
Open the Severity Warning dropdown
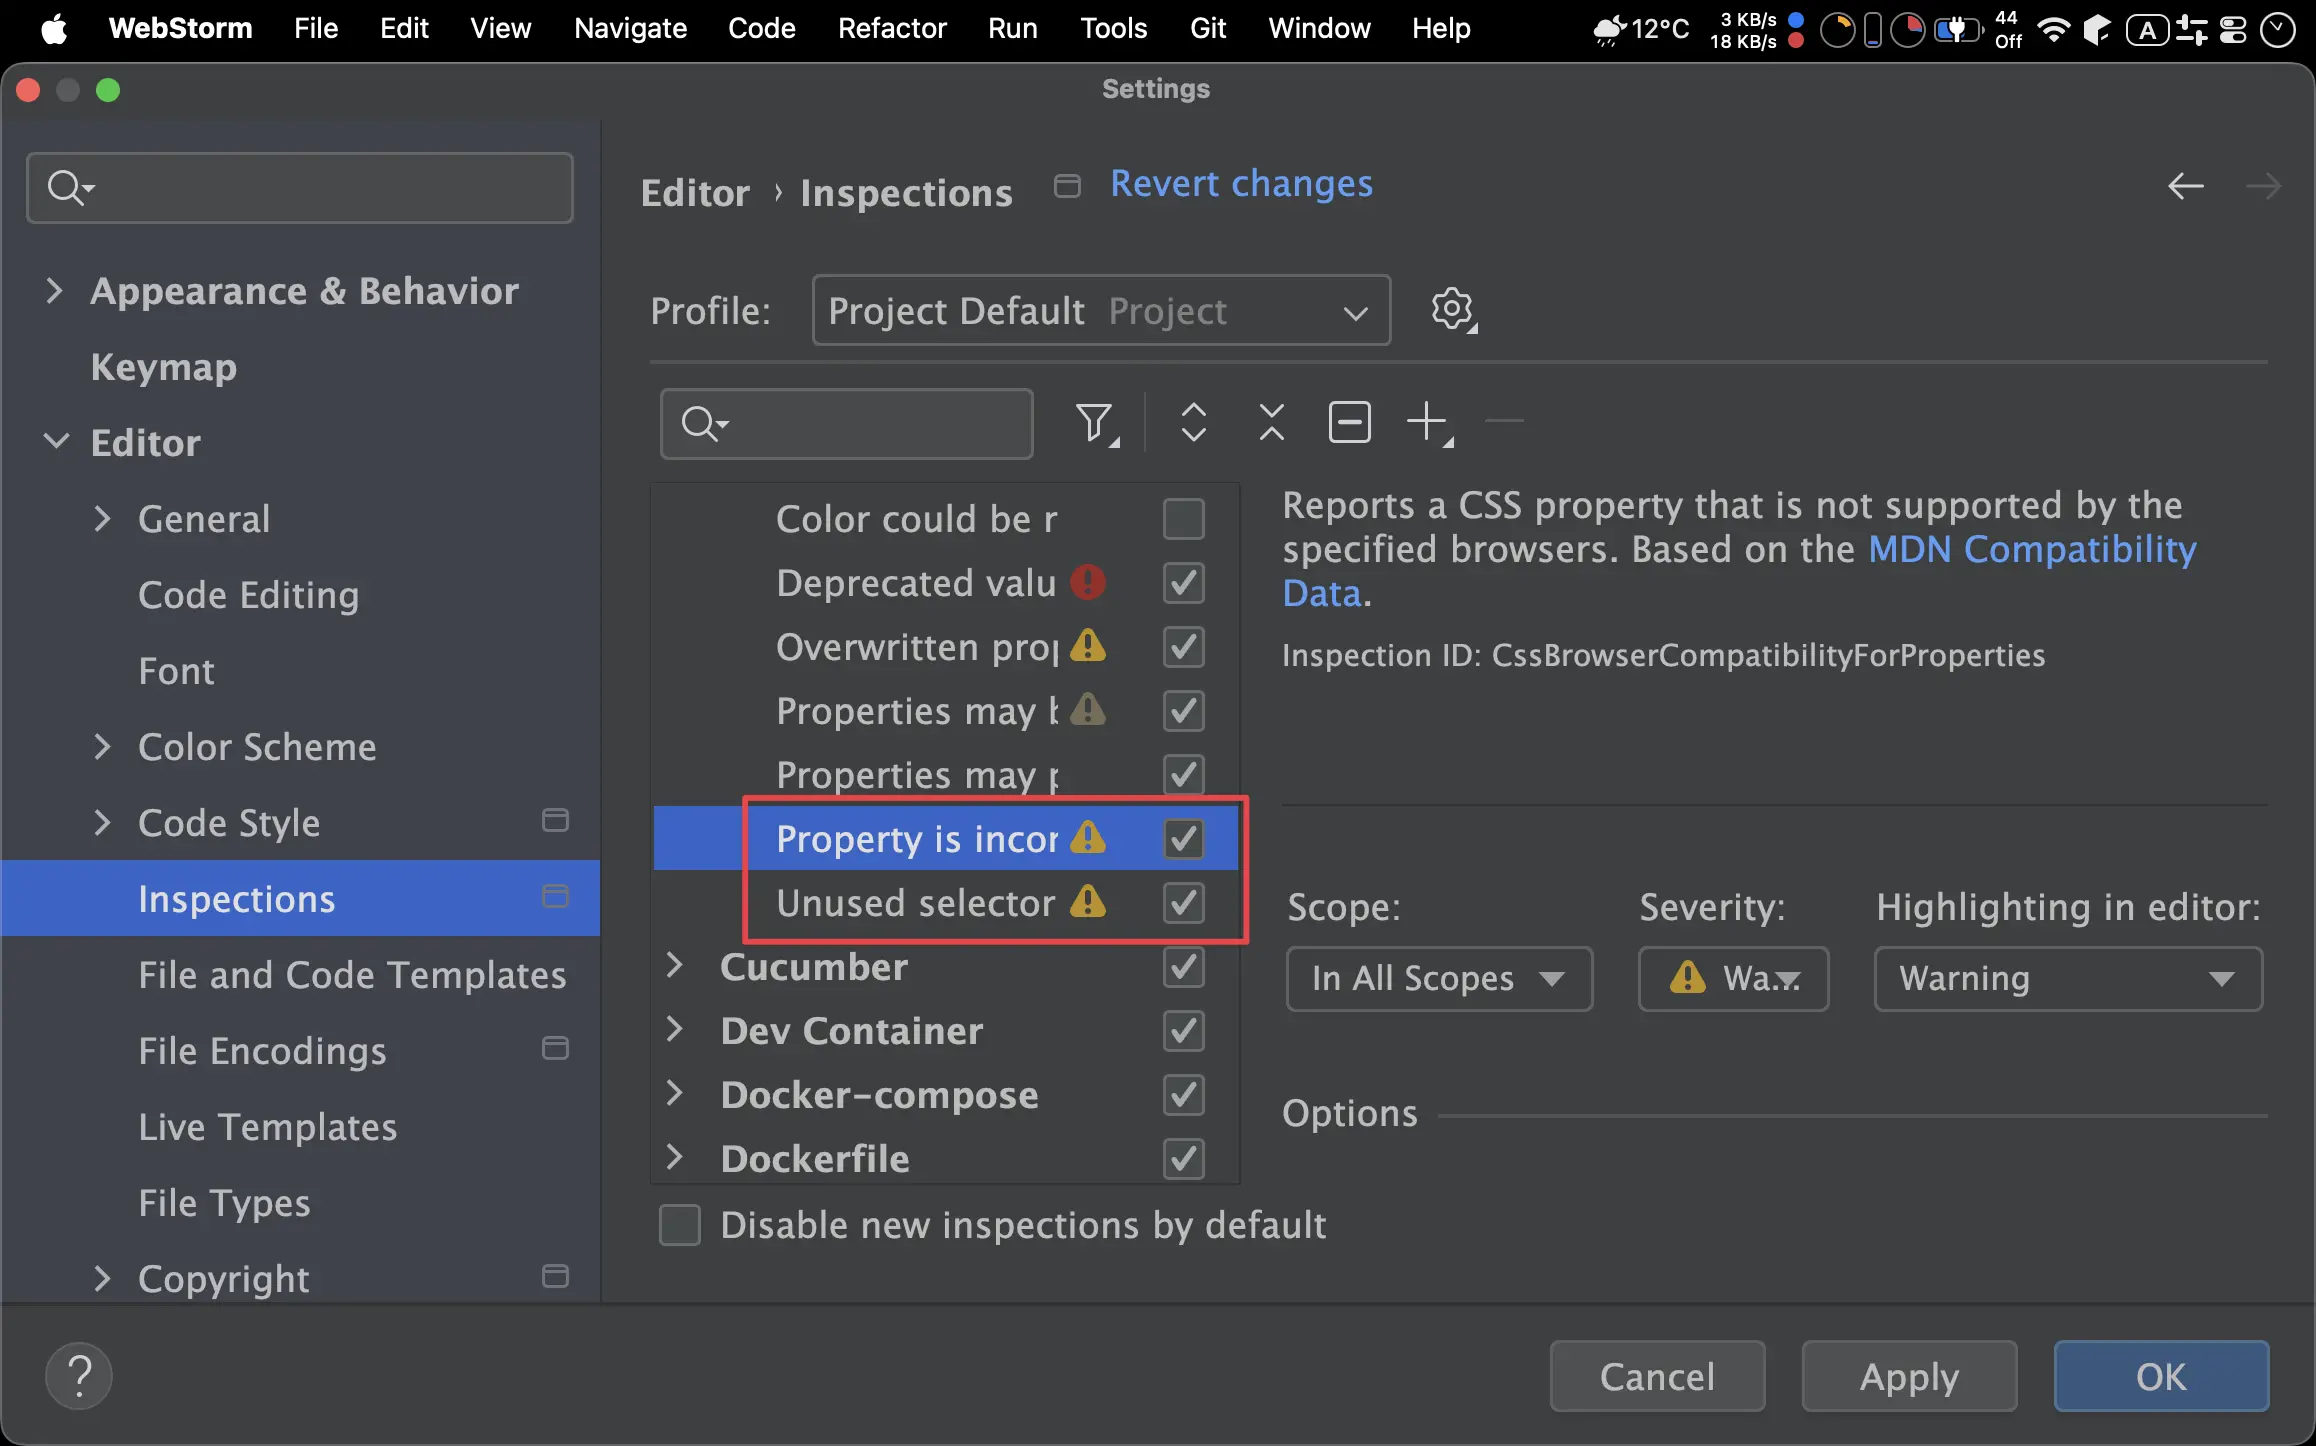[1733, 978]
